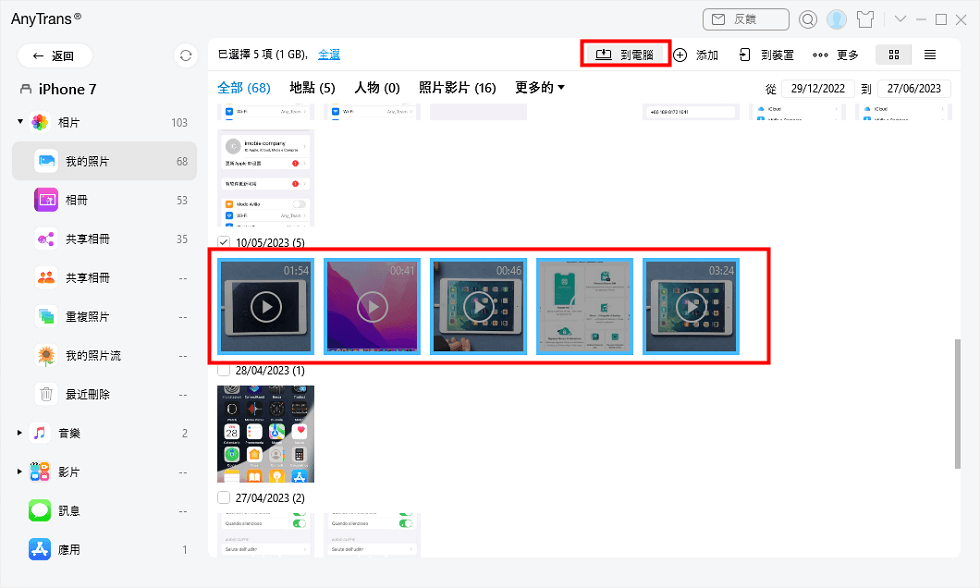Check the 27/04/2023 group checkbox
This screenshot has width=980, height=588.
224,497
